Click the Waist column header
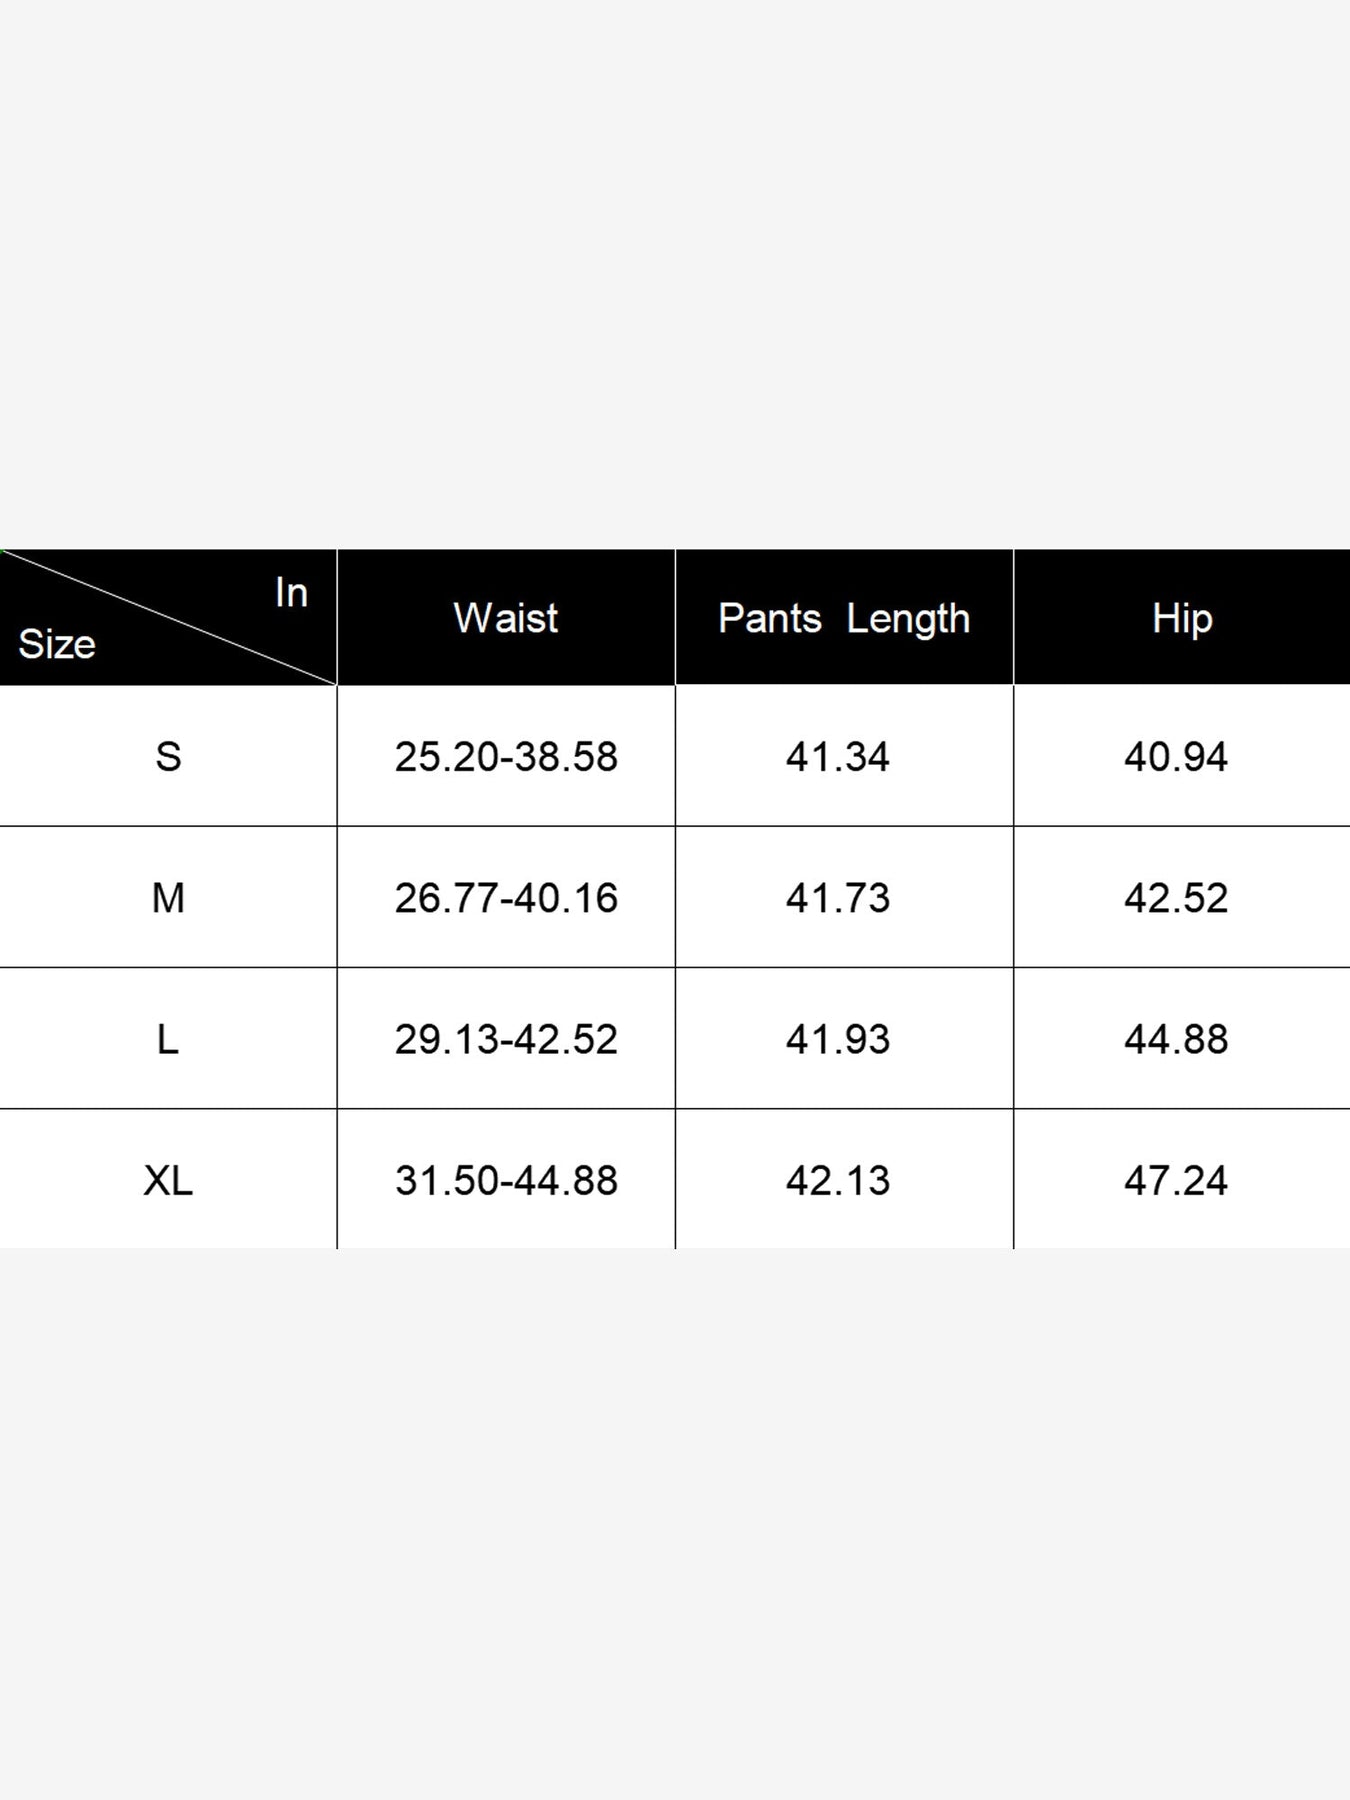This screenshot has width=1350, height=1800. 506,618
